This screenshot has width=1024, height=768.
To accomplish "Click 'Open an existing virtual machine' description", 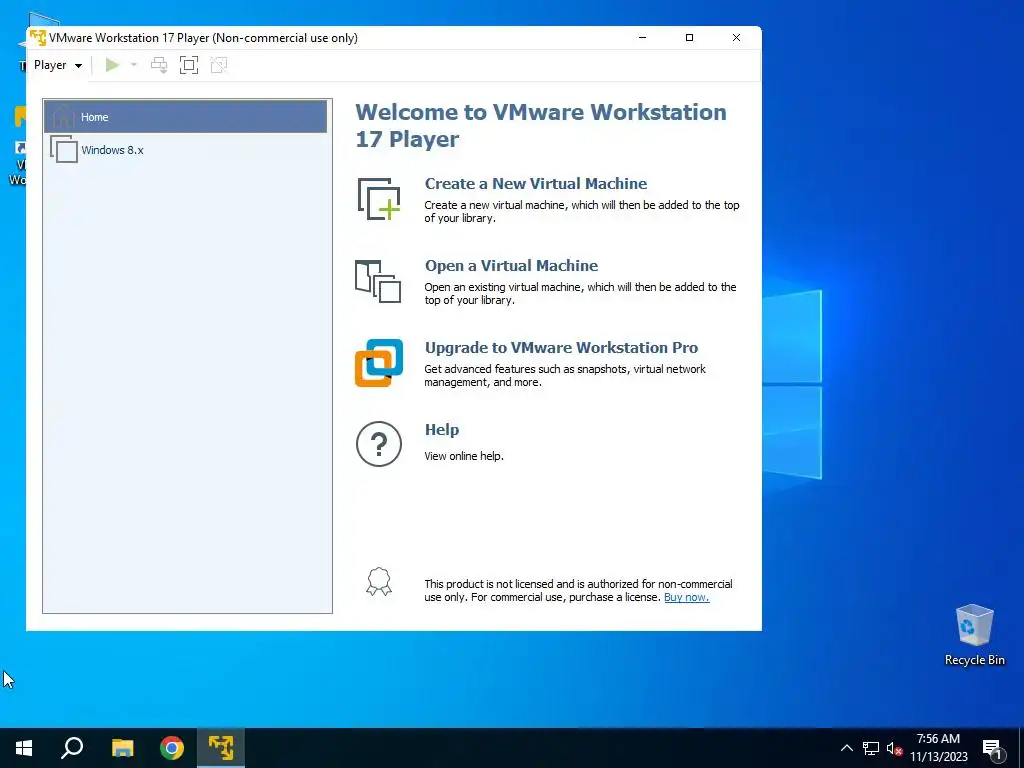I will click(x=580, y=293).
